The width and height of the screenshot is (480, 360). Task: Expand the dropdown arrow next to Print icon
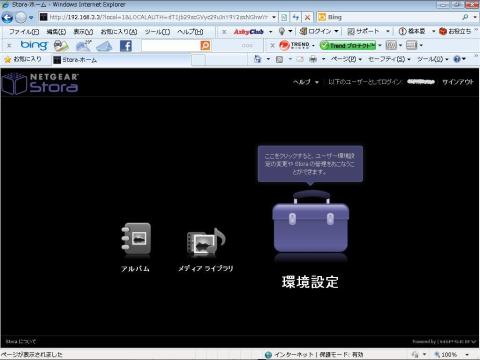pos(323,59)
